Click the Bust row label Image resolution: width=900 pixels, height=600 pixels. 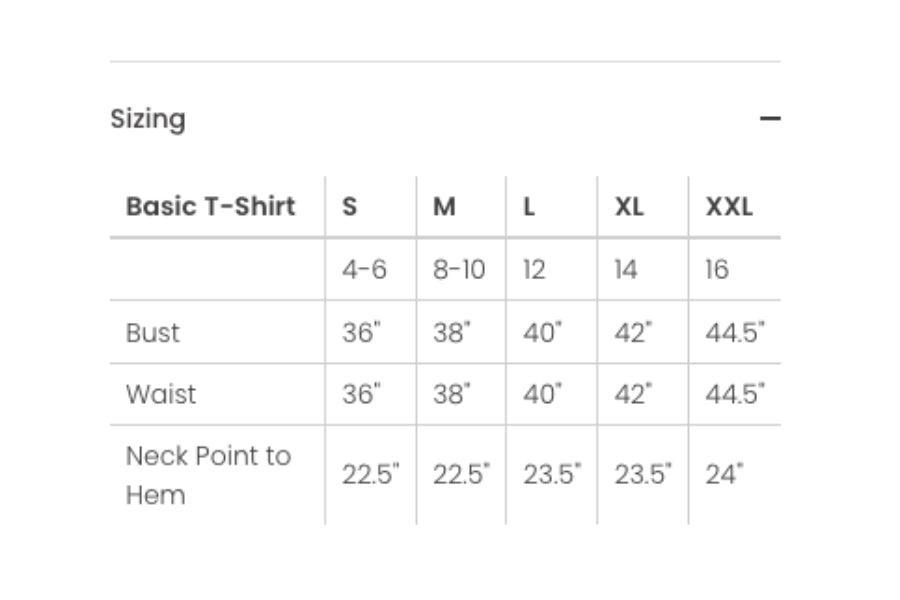click(153, 333)
